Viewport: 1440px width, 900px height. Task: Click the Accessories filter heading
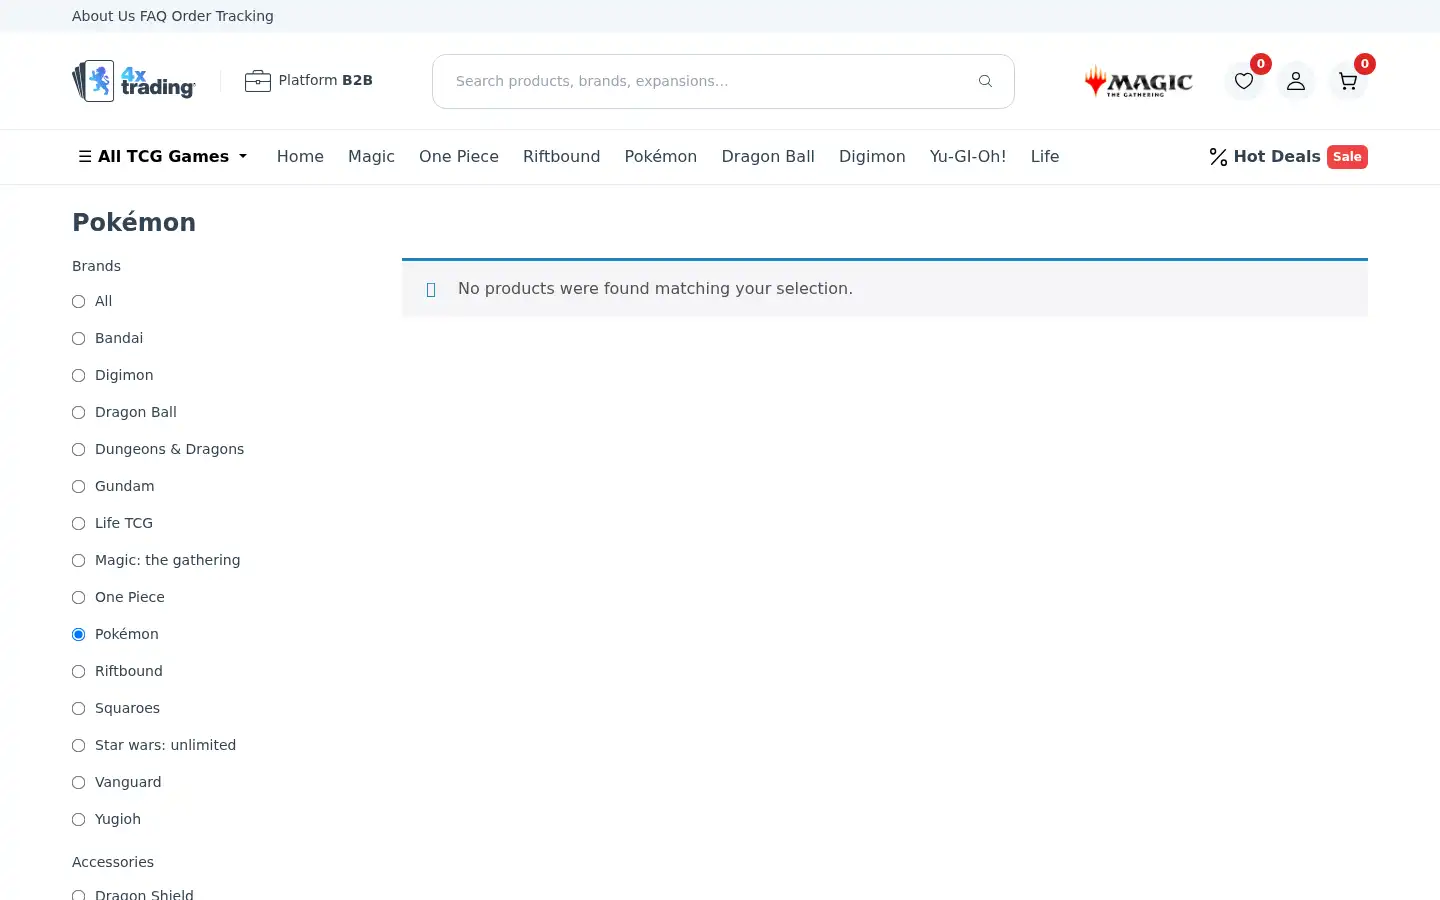(113, 862)
